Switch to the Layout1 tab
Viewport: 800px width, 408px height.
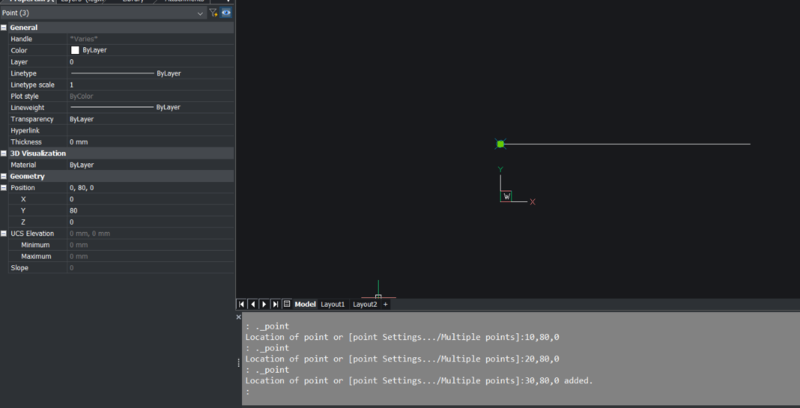pyautogui.click(x=332, y=304)
